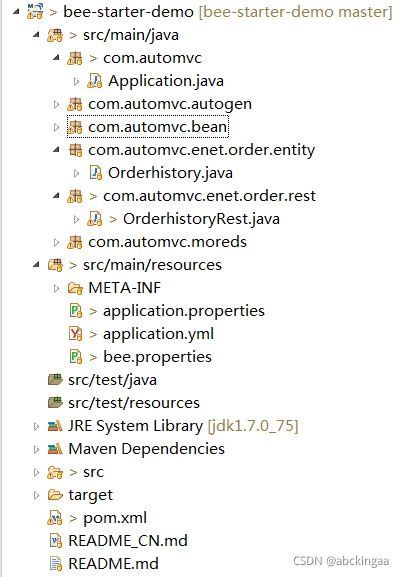Click the OrderhistoryRest.java file icon

coord(95,219)
